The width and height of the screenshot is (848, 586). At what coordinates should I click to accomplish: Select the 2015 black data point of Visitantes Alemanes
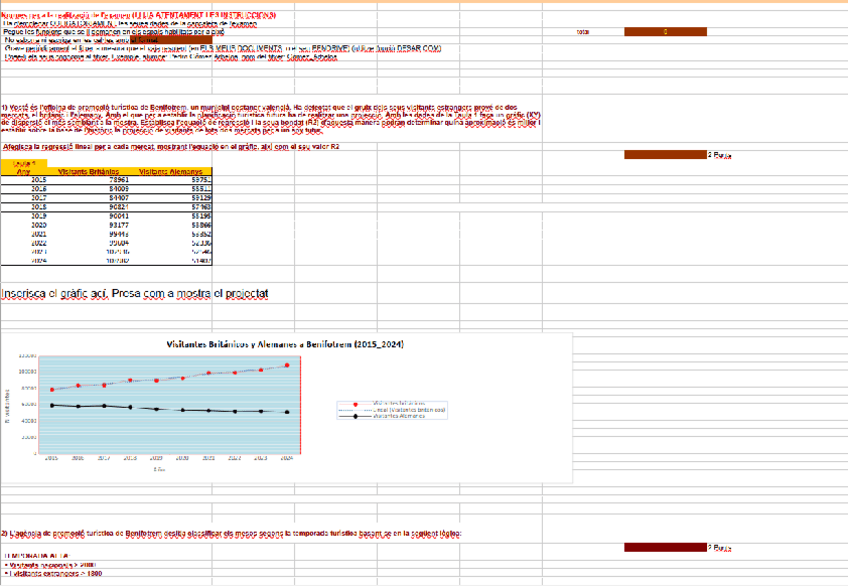click(52, 405)
